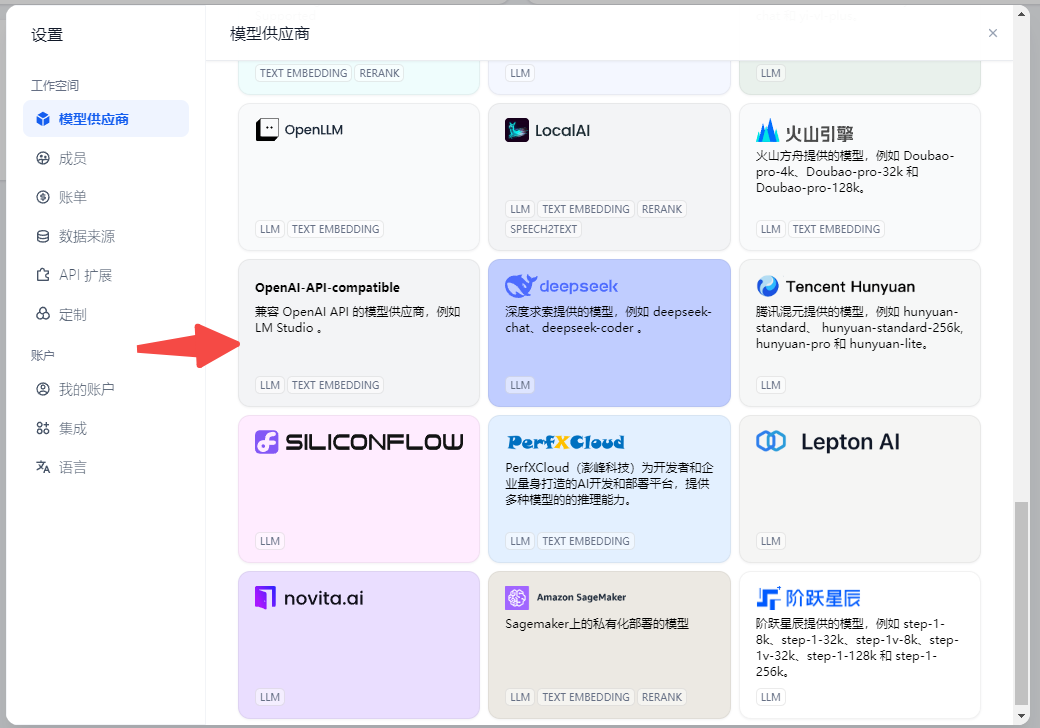Open the 数据来源 settings page
The width and height of the screenshot is (1040, 728).
106,236
